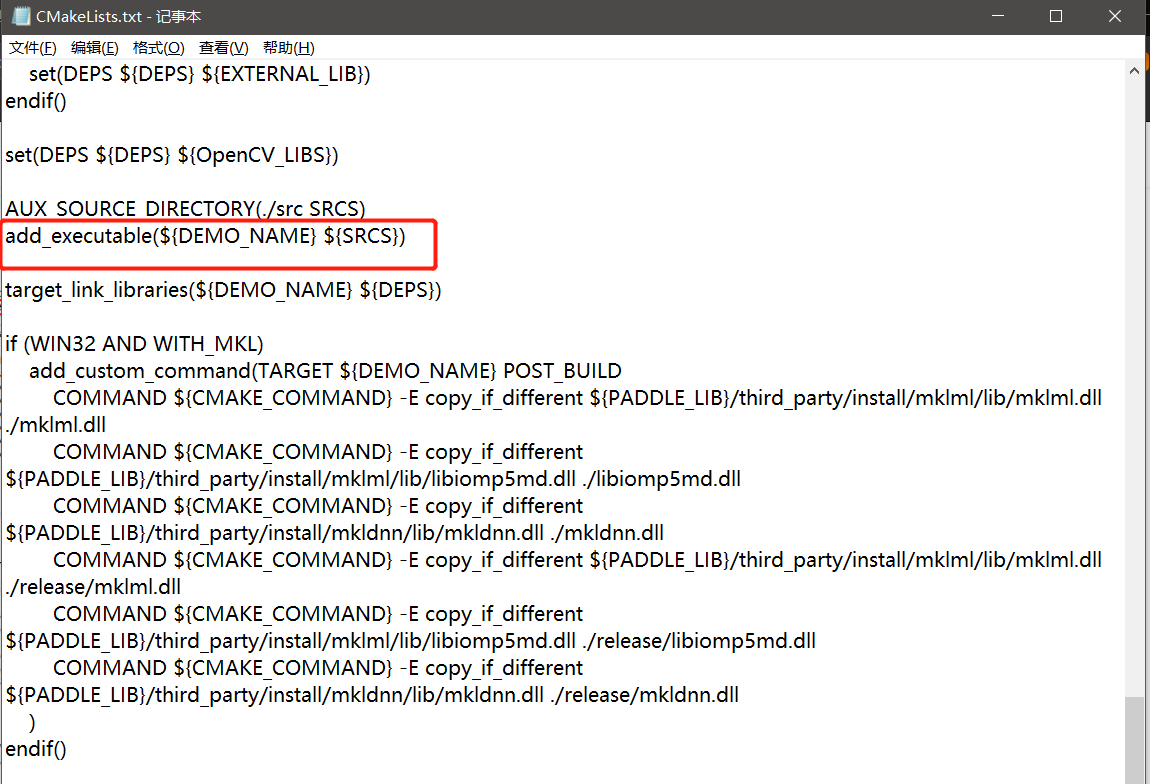Viewport: 1150px width, 784px height.
Task: Click the line if (WIN32 AND WITH_MKL)
Action: click(134, 344)
